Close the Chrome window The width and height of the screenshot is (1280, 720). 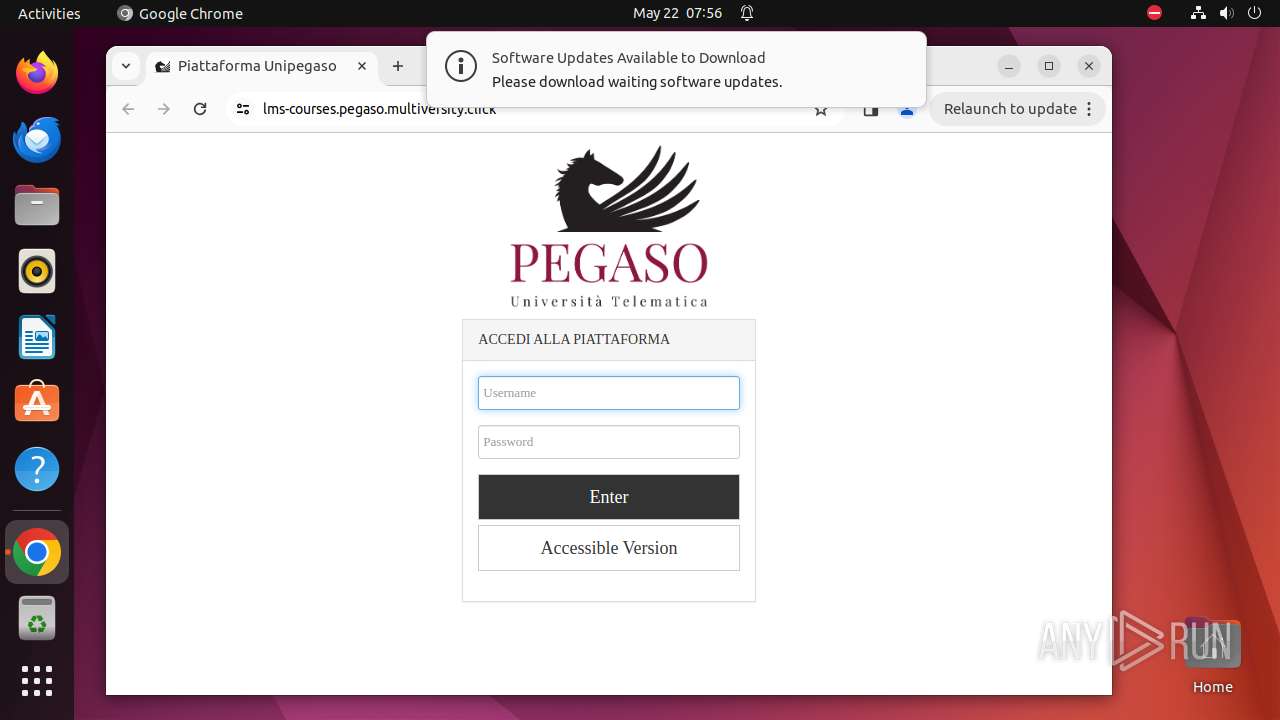pos(1089,66)
